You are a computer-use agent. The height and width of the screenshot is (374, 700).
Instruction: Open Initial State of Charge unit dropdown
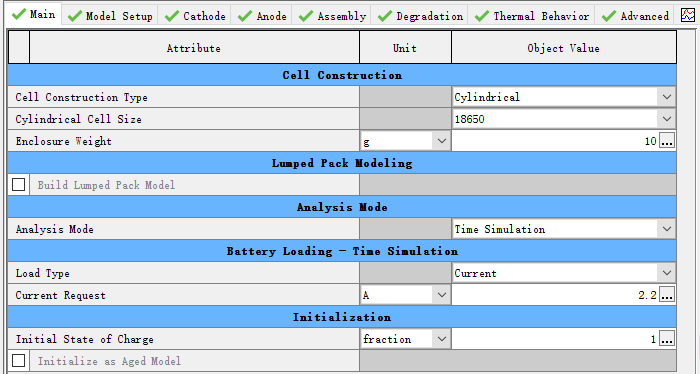(405, 339)
